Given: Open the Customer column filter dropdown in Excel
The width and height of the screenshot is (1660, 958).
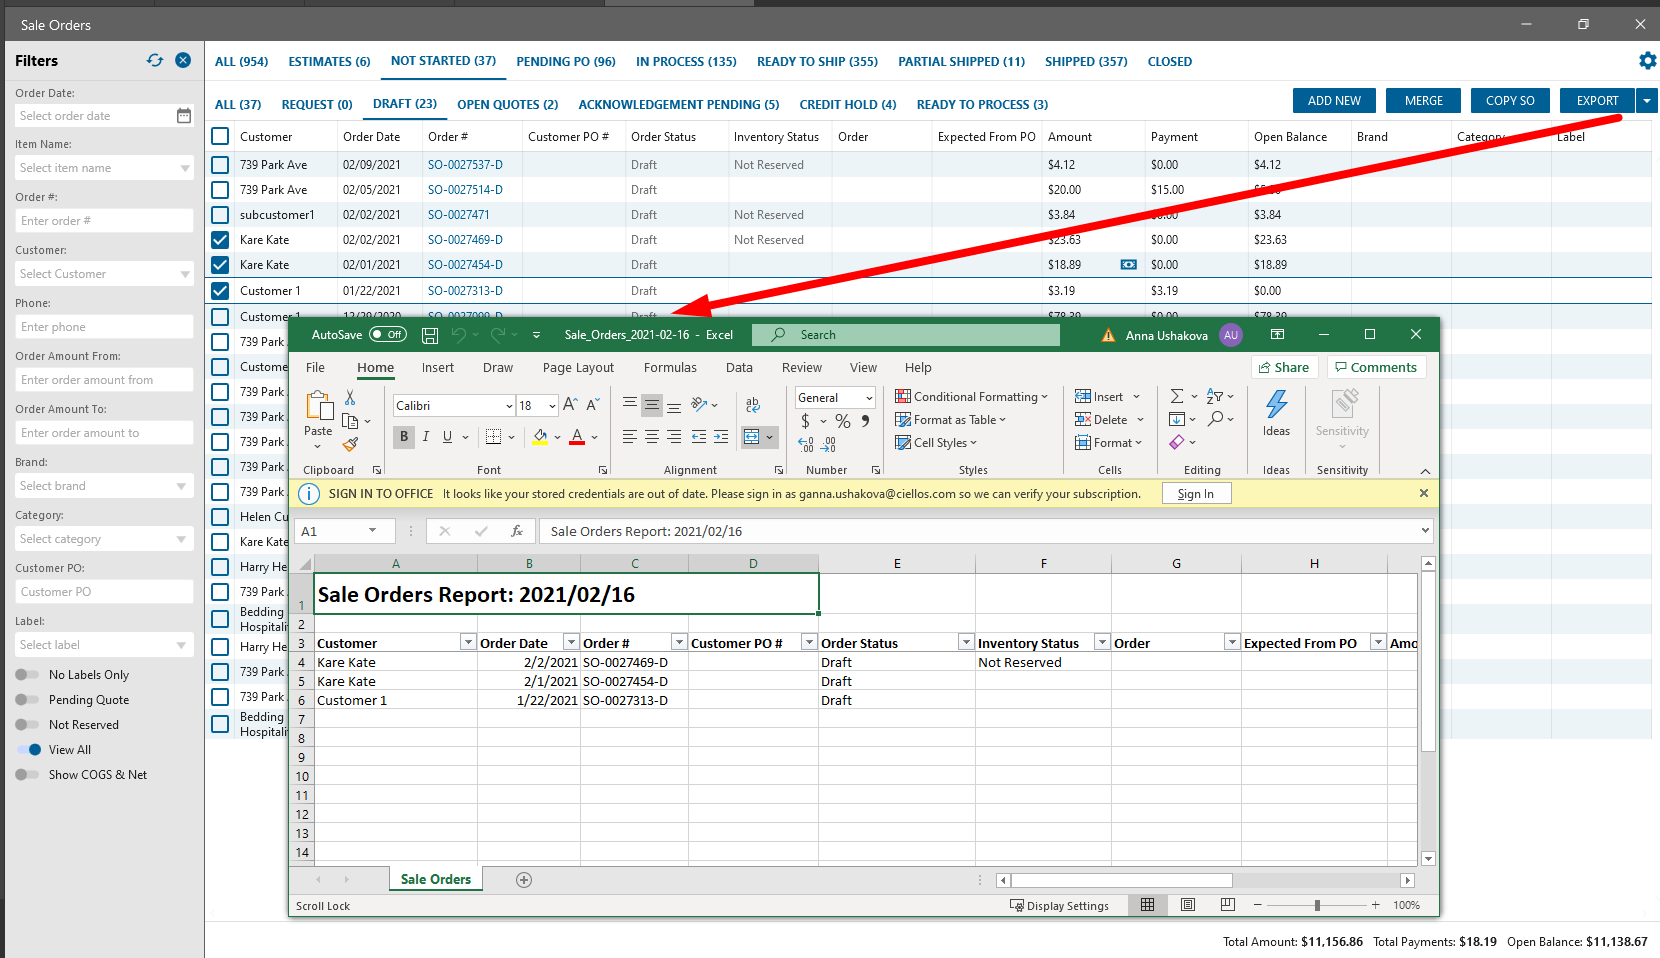Looking at the screenshot, I should coord(467,643).
